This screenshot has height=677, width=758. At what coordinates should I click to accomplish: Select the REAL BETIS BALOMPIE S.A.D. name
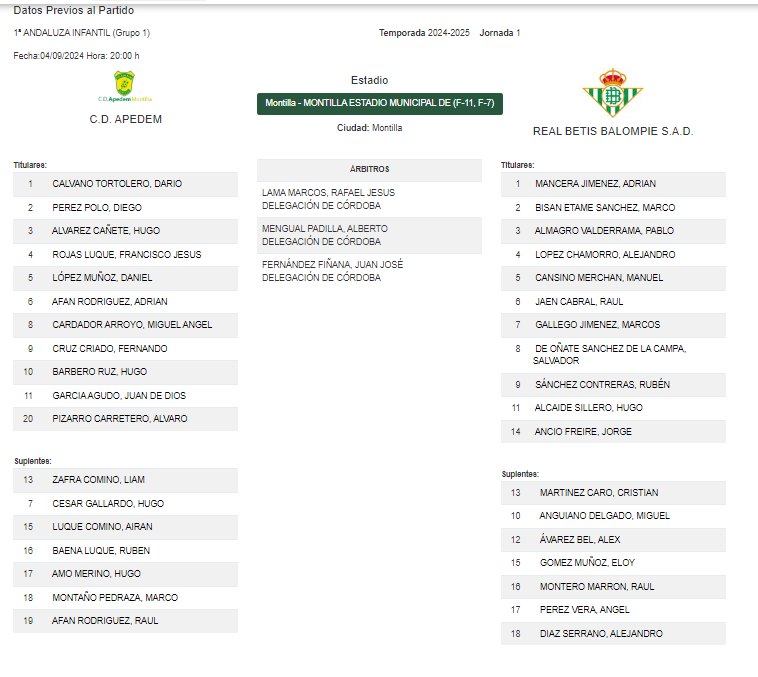[x=613, y=132]
